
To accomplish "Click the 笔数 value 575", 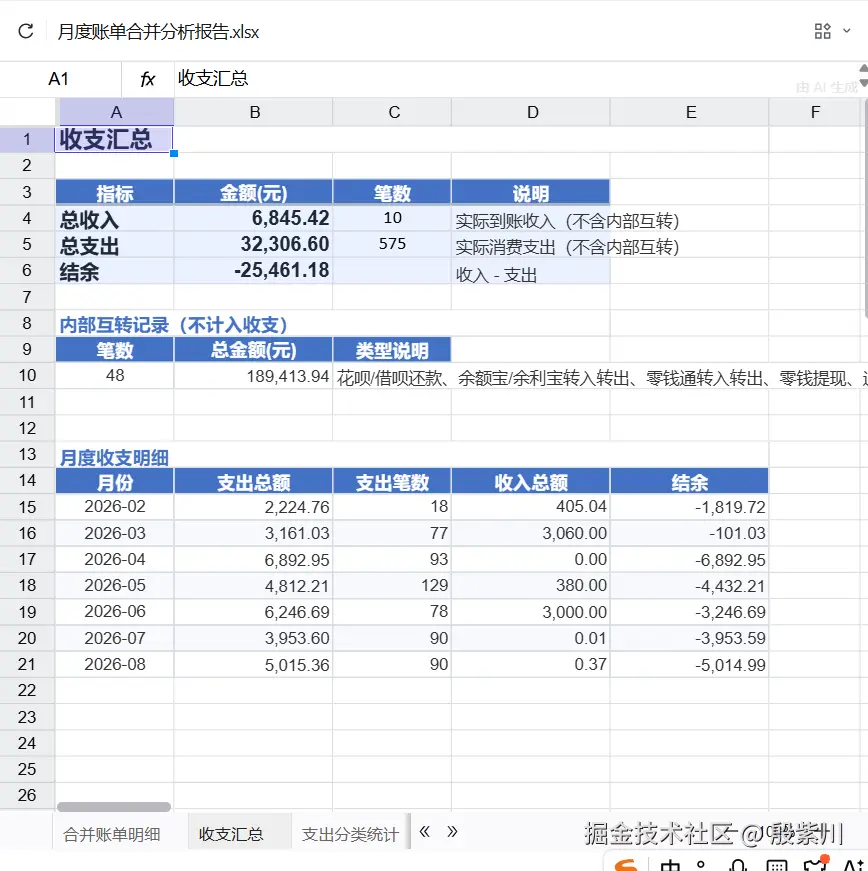I will coord(392,244).
